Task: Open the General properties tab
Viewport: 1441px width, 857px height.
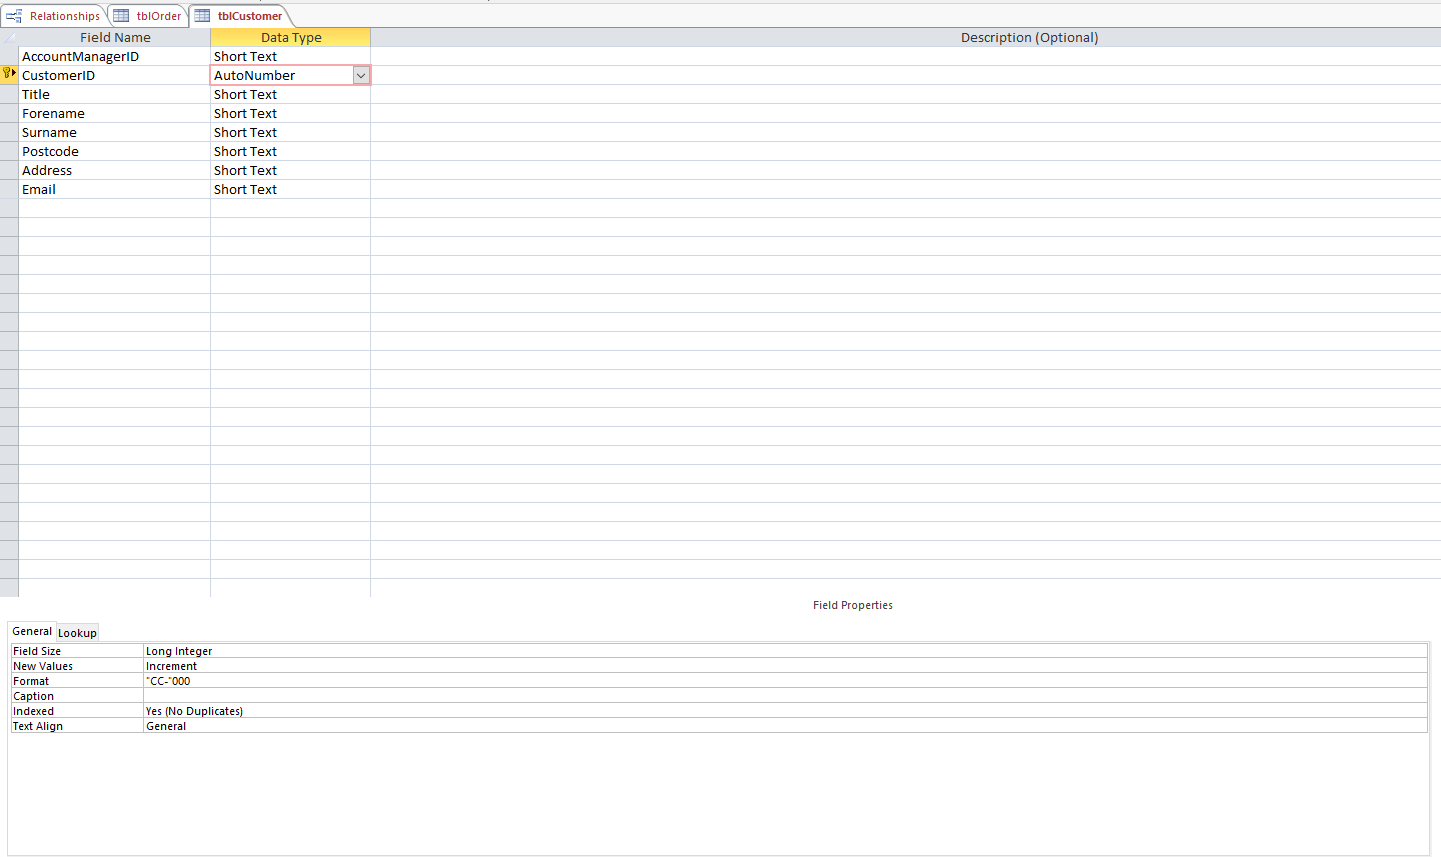Action: pos(32,631)
